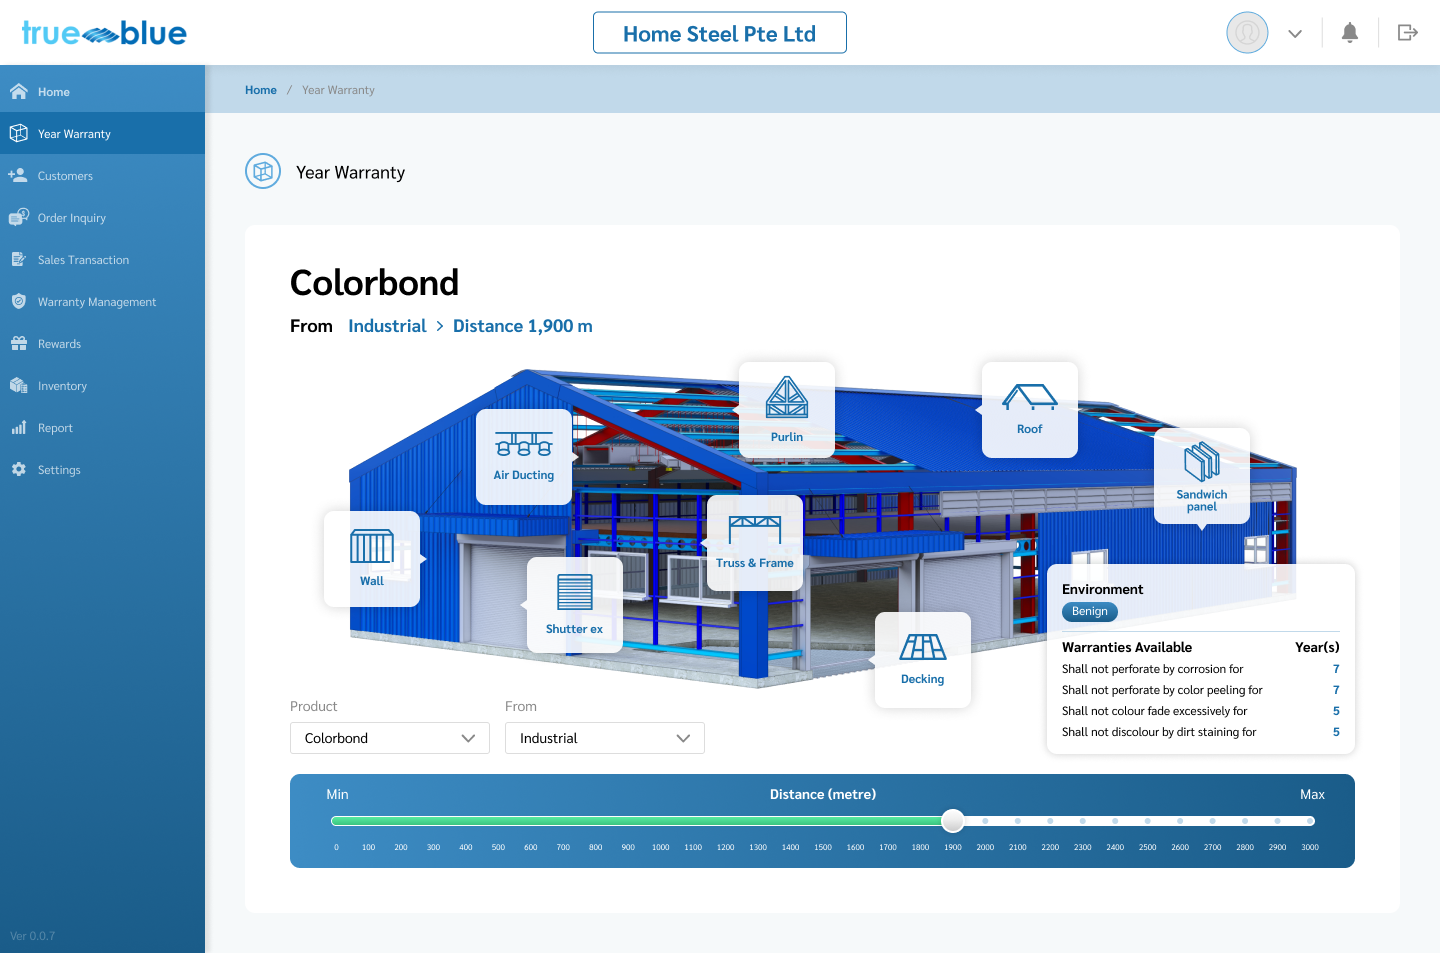Select the Purlin component card
This screenshot has width=1440, height=953.
click(787, 410)
